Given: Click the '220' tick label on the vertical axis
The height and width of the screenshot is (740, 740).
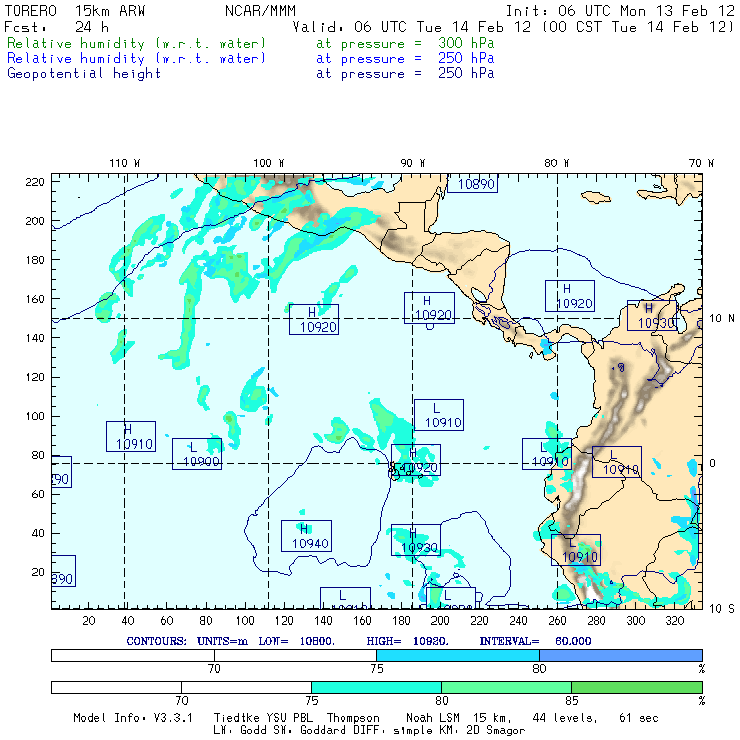Looking at the screenshot, I should 34,182.
